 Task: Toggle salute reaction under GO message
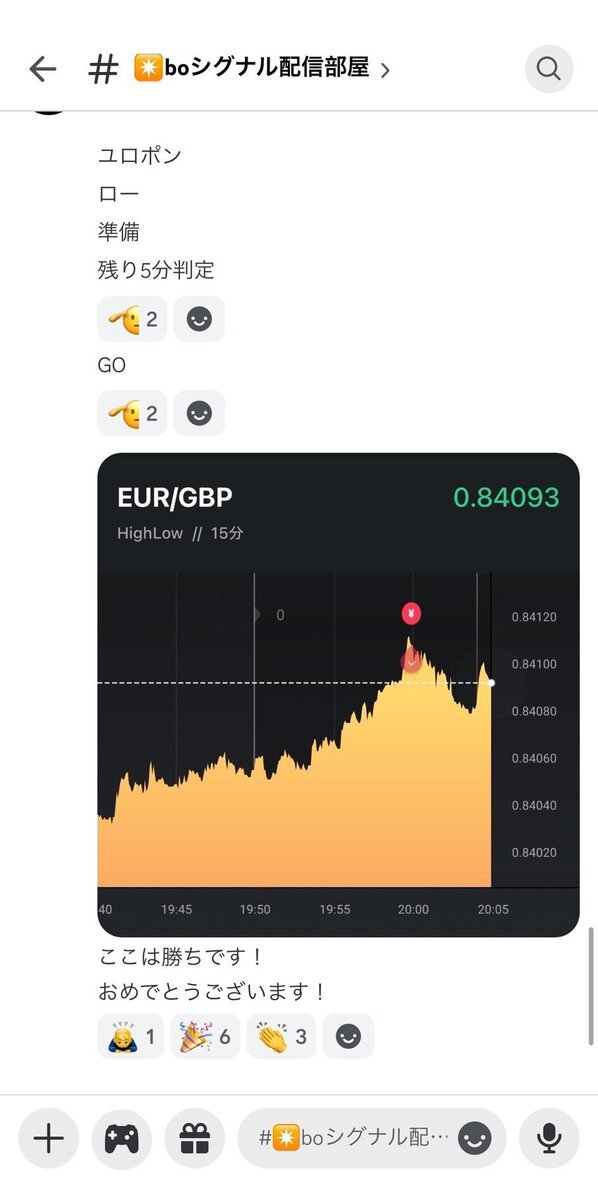pyautogui.click(x=132, y=413)
